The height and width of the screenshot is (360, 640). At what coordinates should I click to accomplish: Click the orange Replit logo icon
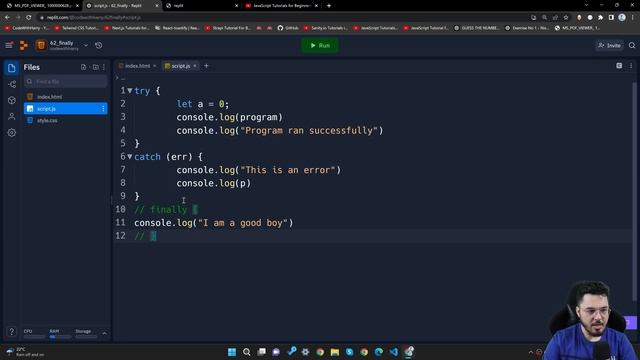(x=24, y=45)
